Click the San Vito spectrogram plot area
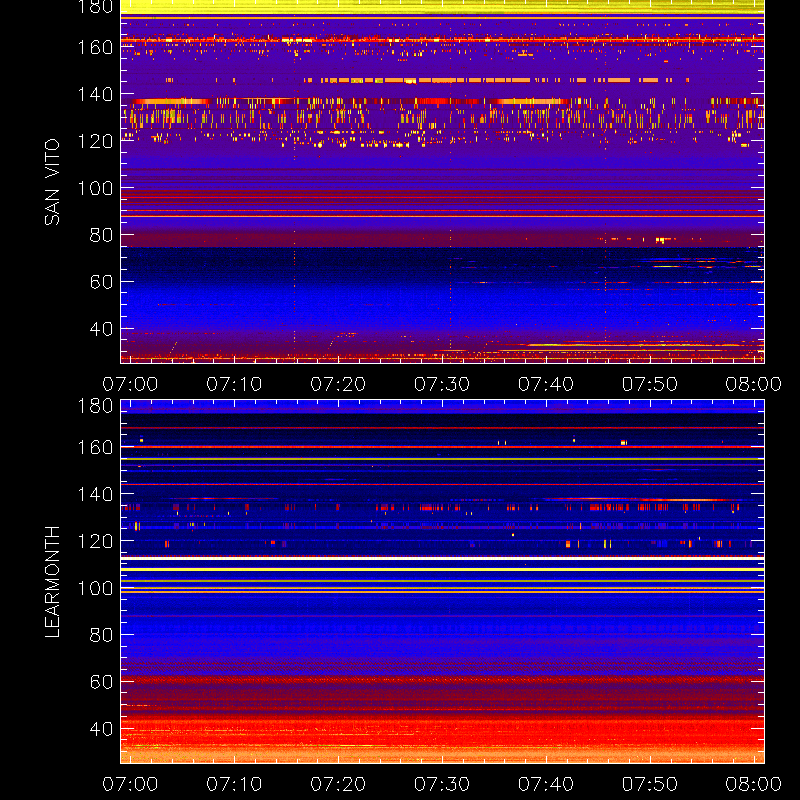800x800 pixels. tap(442, 182)
